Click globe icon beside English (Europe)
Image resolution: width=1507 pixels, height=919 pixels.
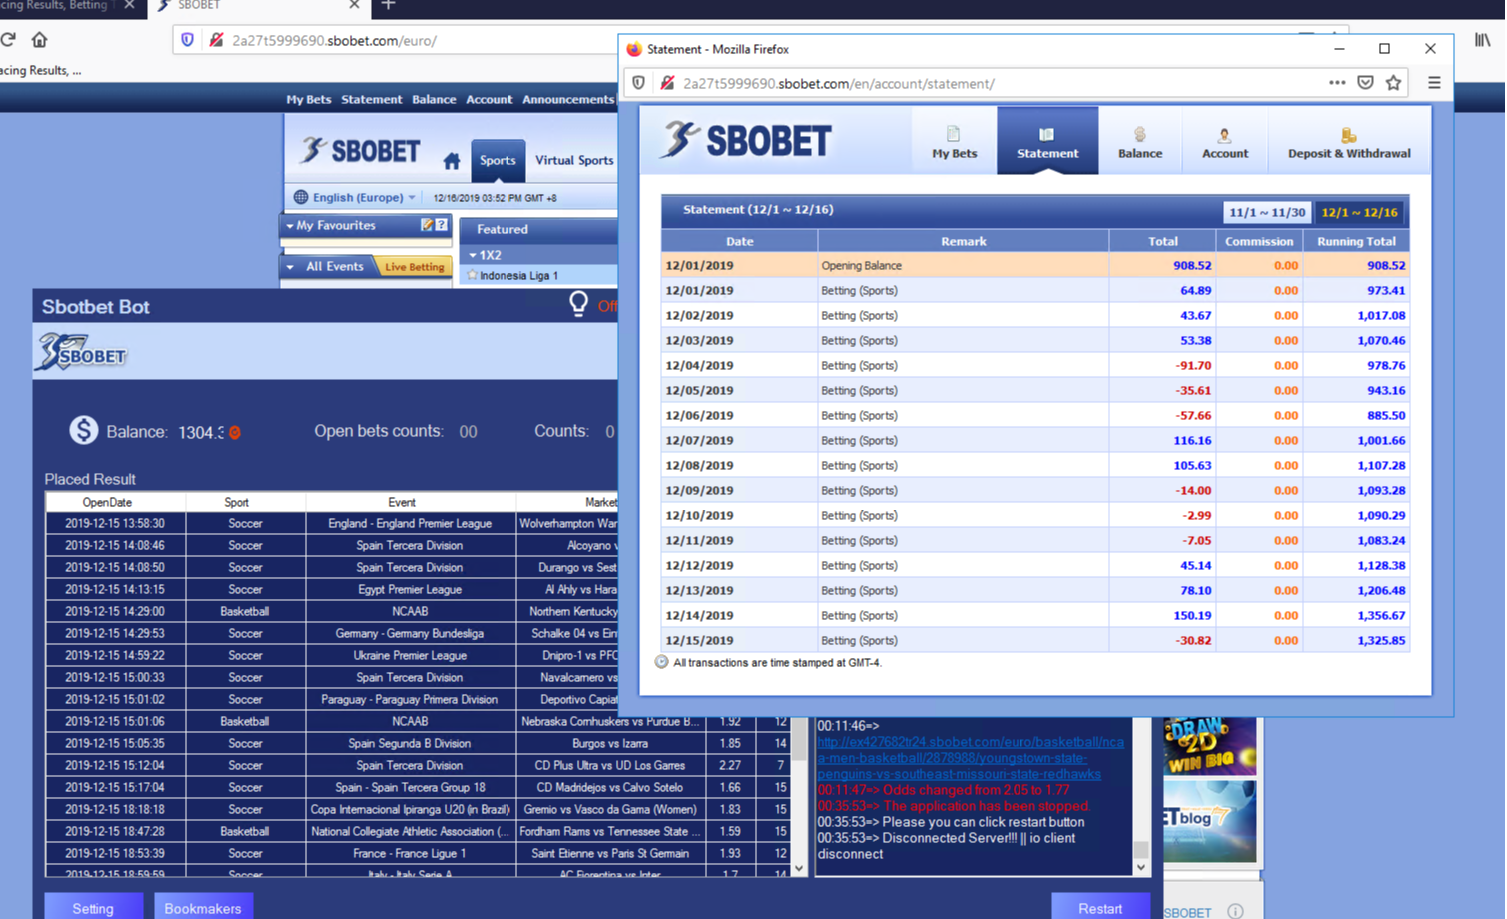coord(300,197)
